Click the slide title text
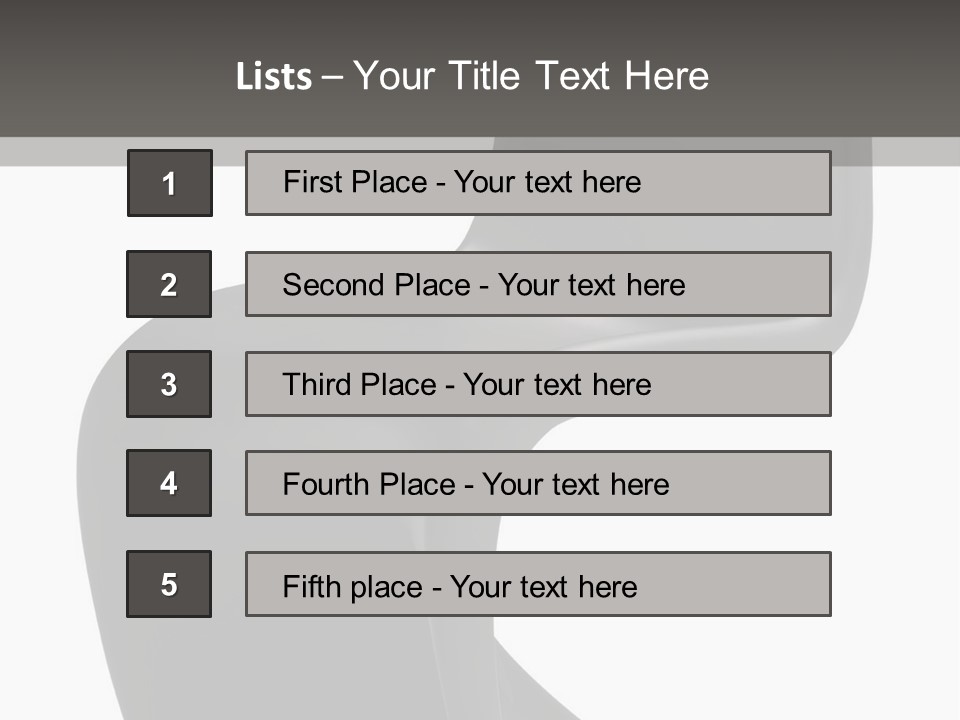The image size is (960, 720). tap(472, 76)
